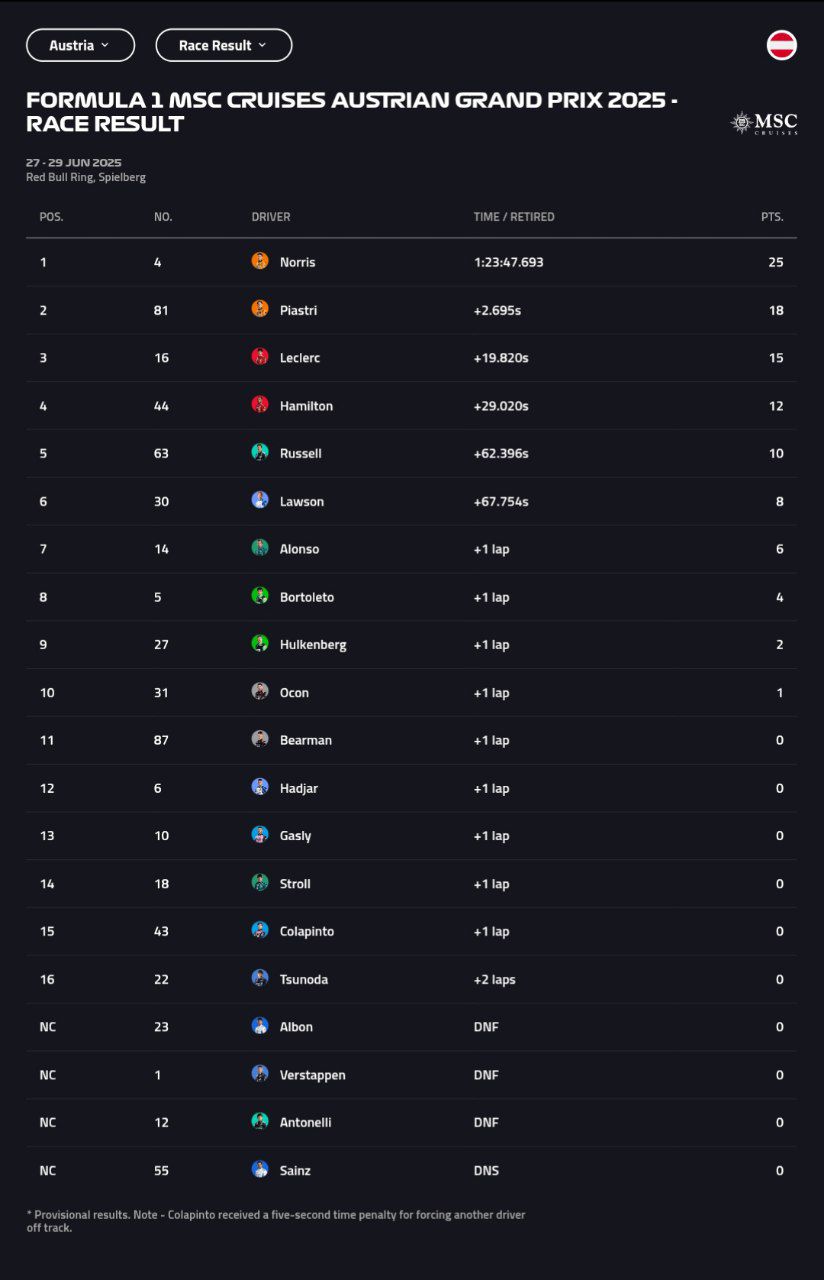824x1280 pixels.
Task: Click the Austrian flag icon in the corner
Action: click(783, 44)
